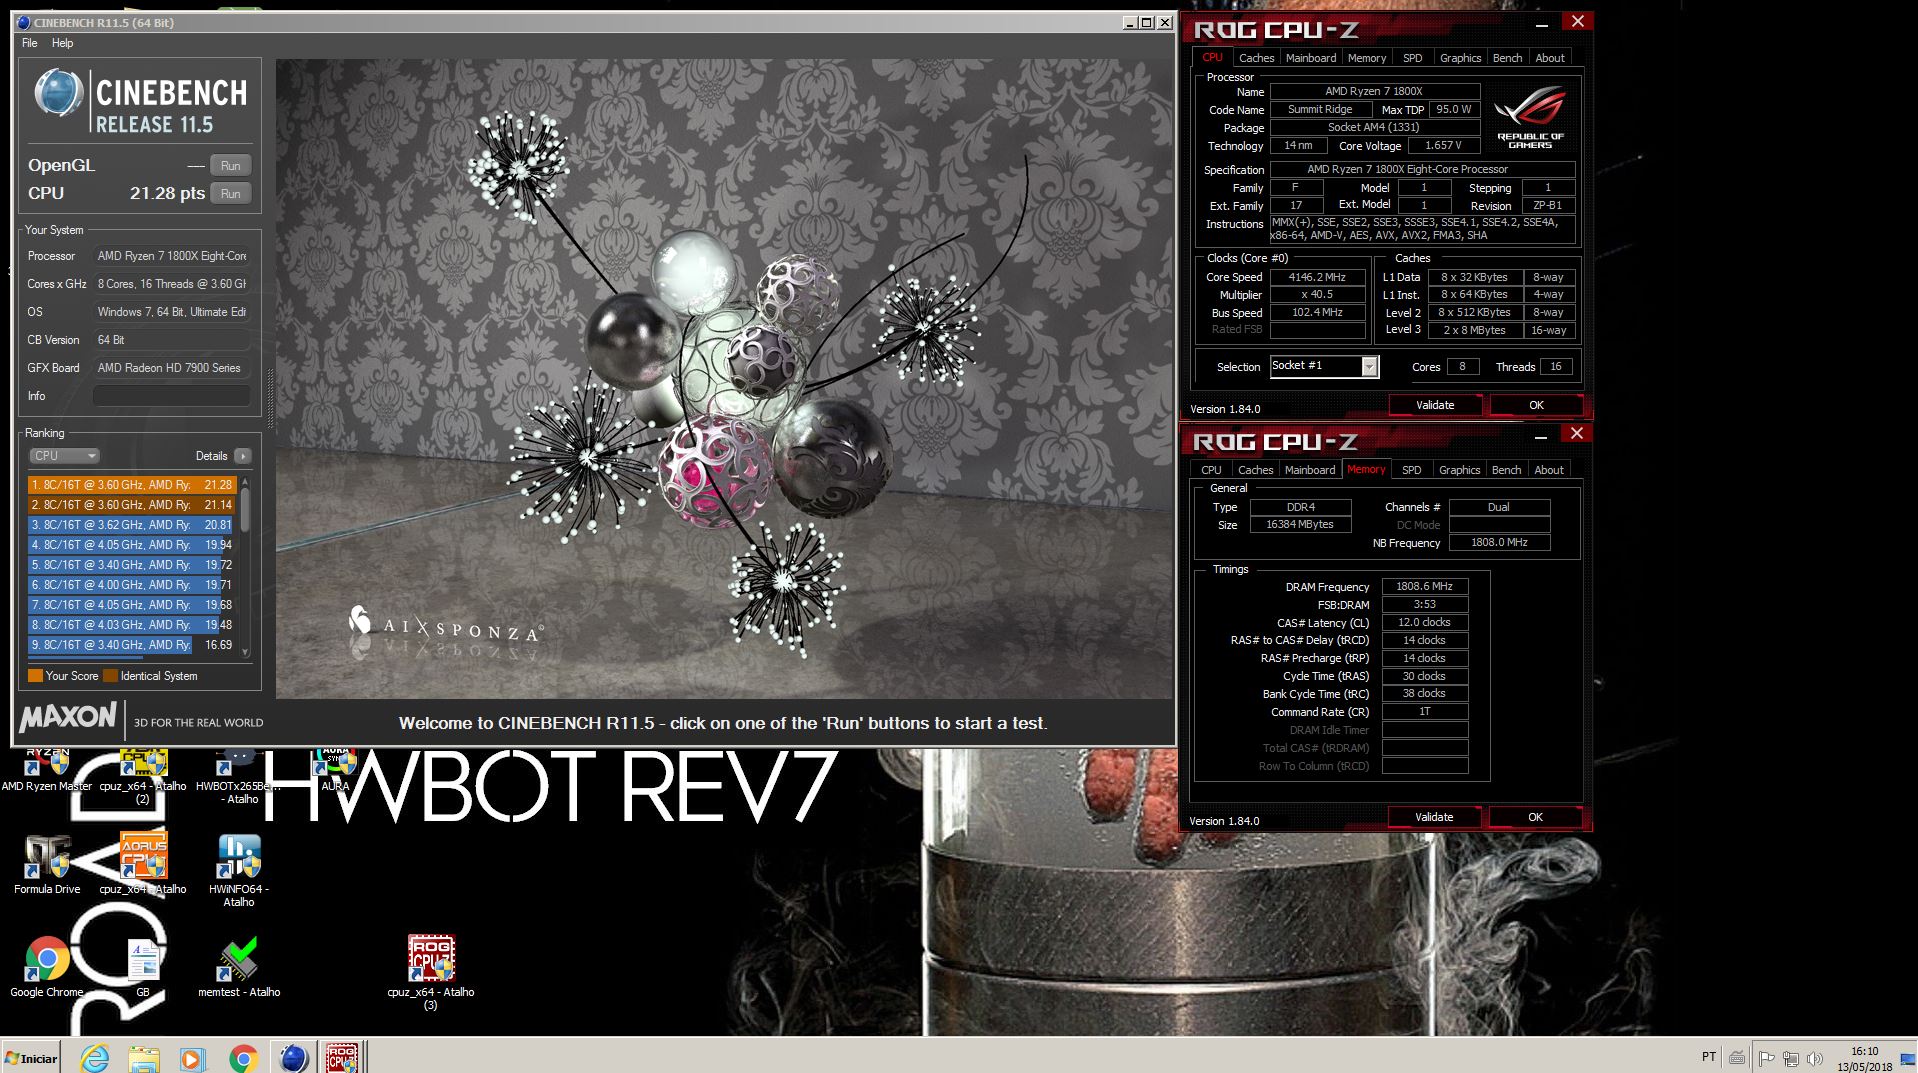Select ranking entry 9 scoring 16.69

coord(132,645)
